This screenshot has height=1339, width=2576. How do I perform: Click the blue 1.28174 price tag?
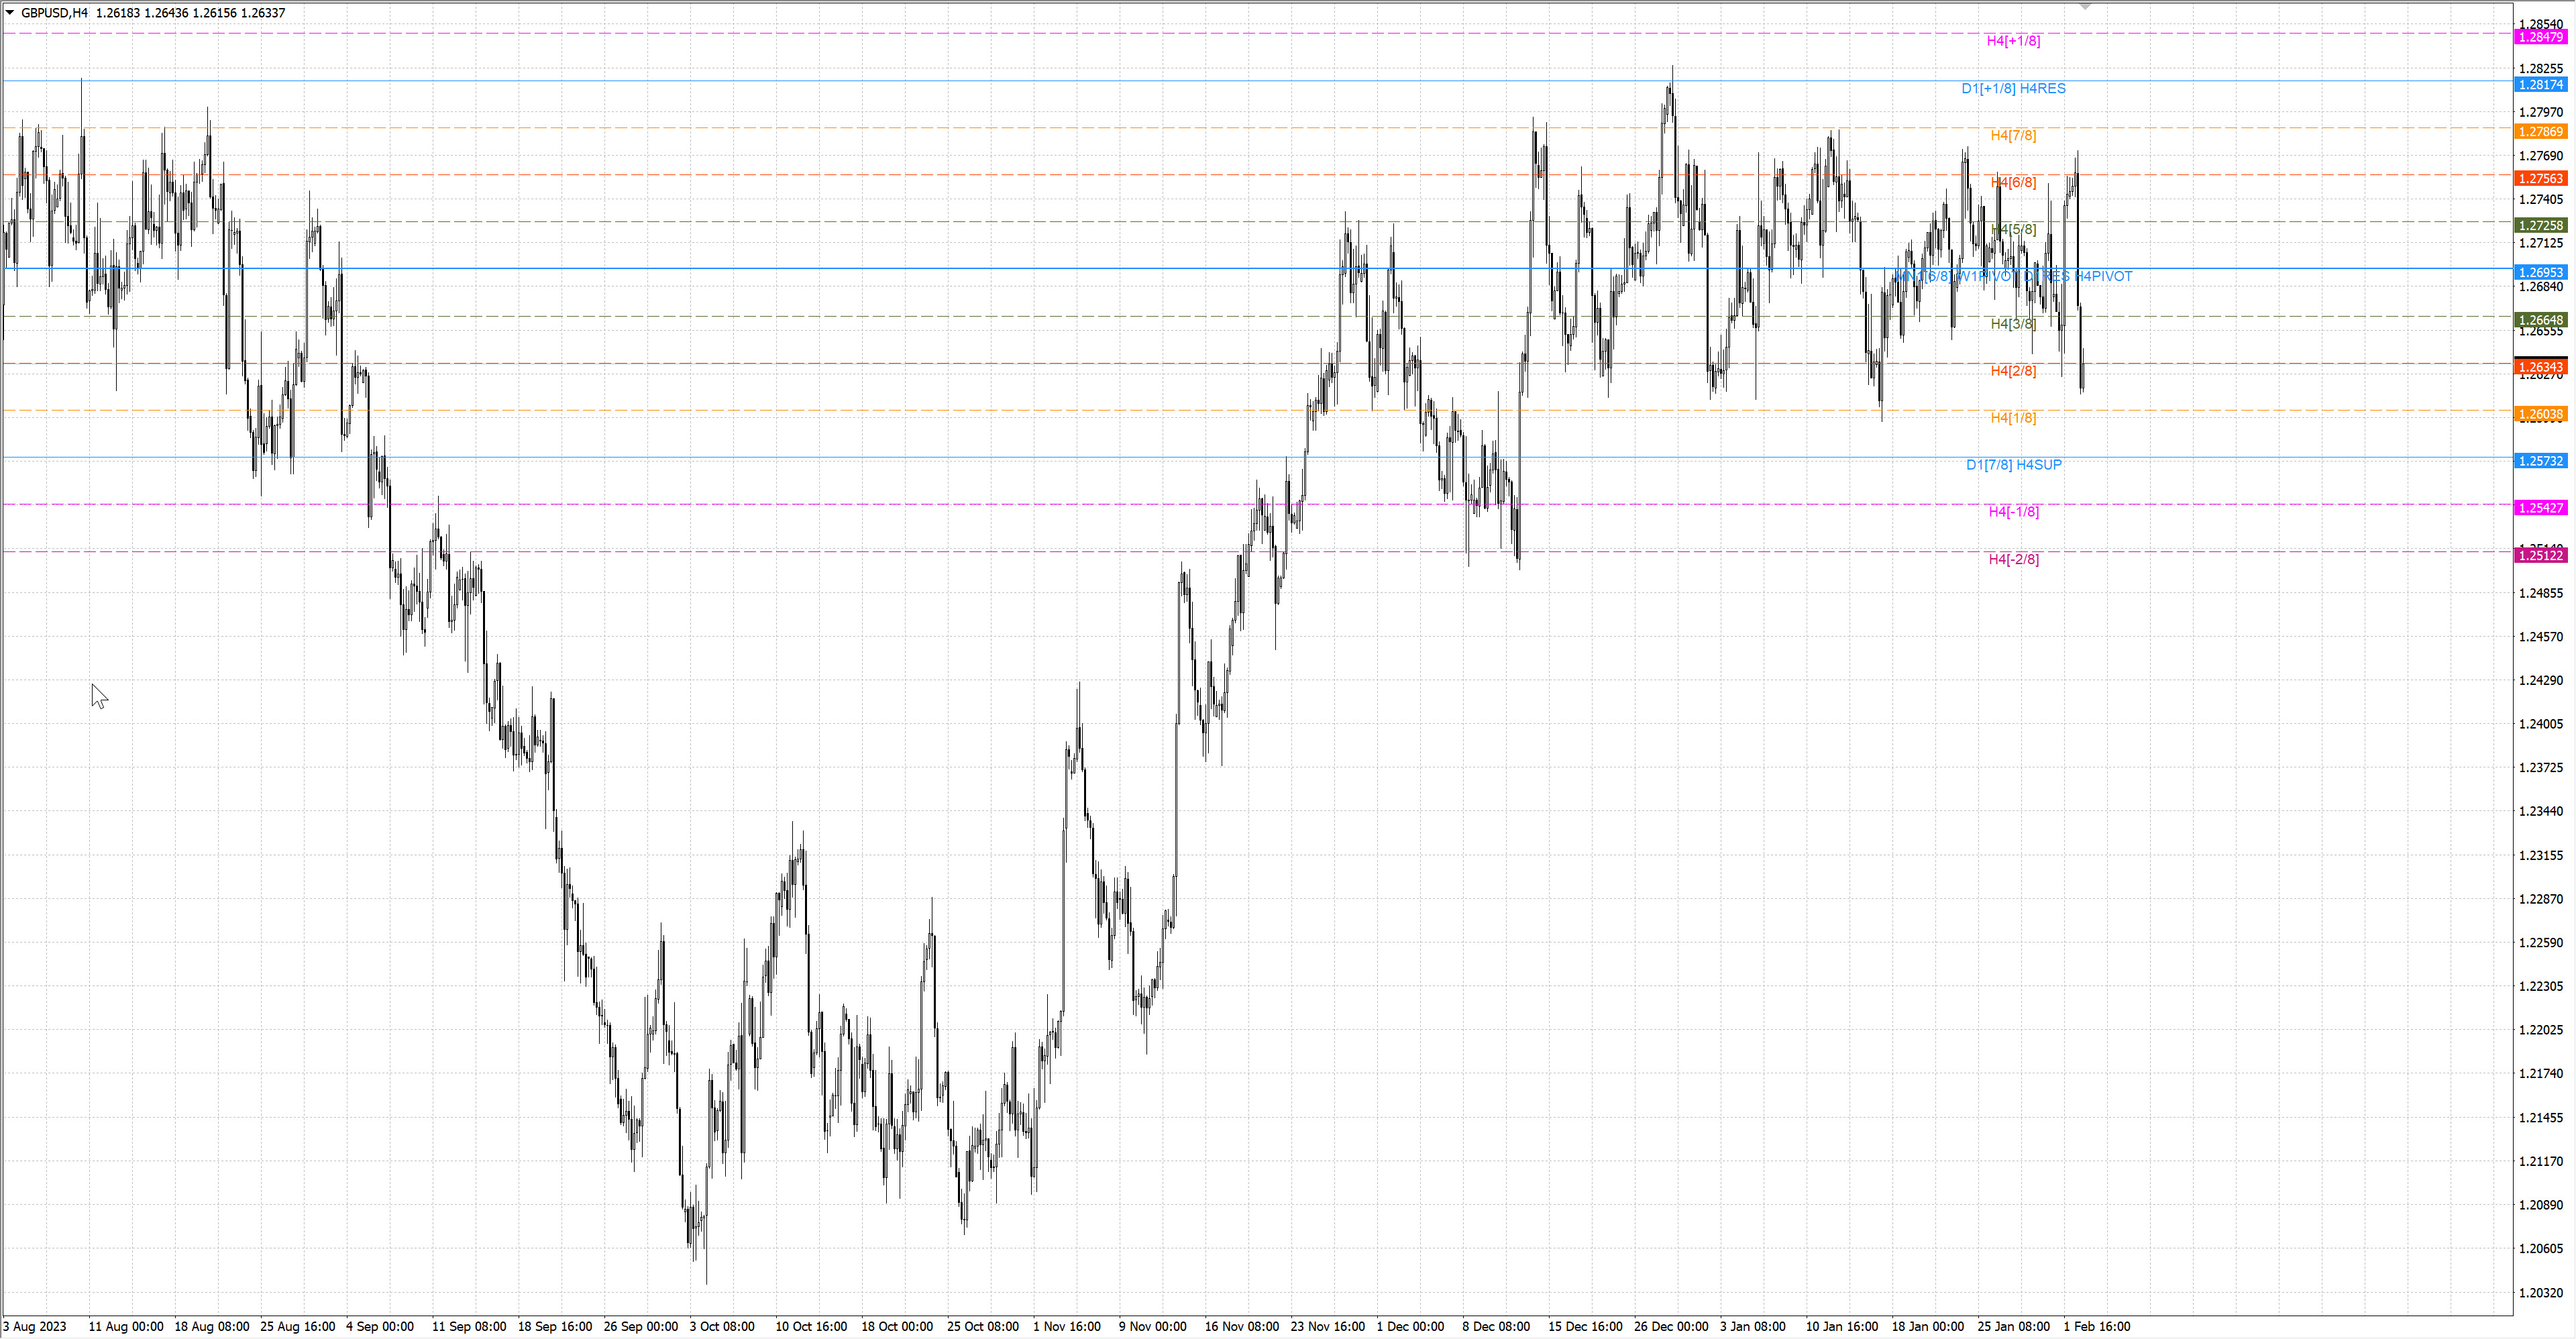[x=2540, y=85]
